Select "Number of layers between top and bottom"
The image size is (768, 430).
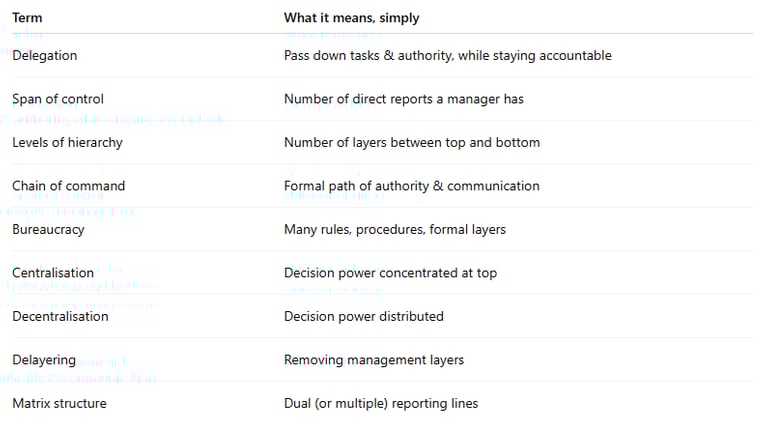click(x=411, y=142)
